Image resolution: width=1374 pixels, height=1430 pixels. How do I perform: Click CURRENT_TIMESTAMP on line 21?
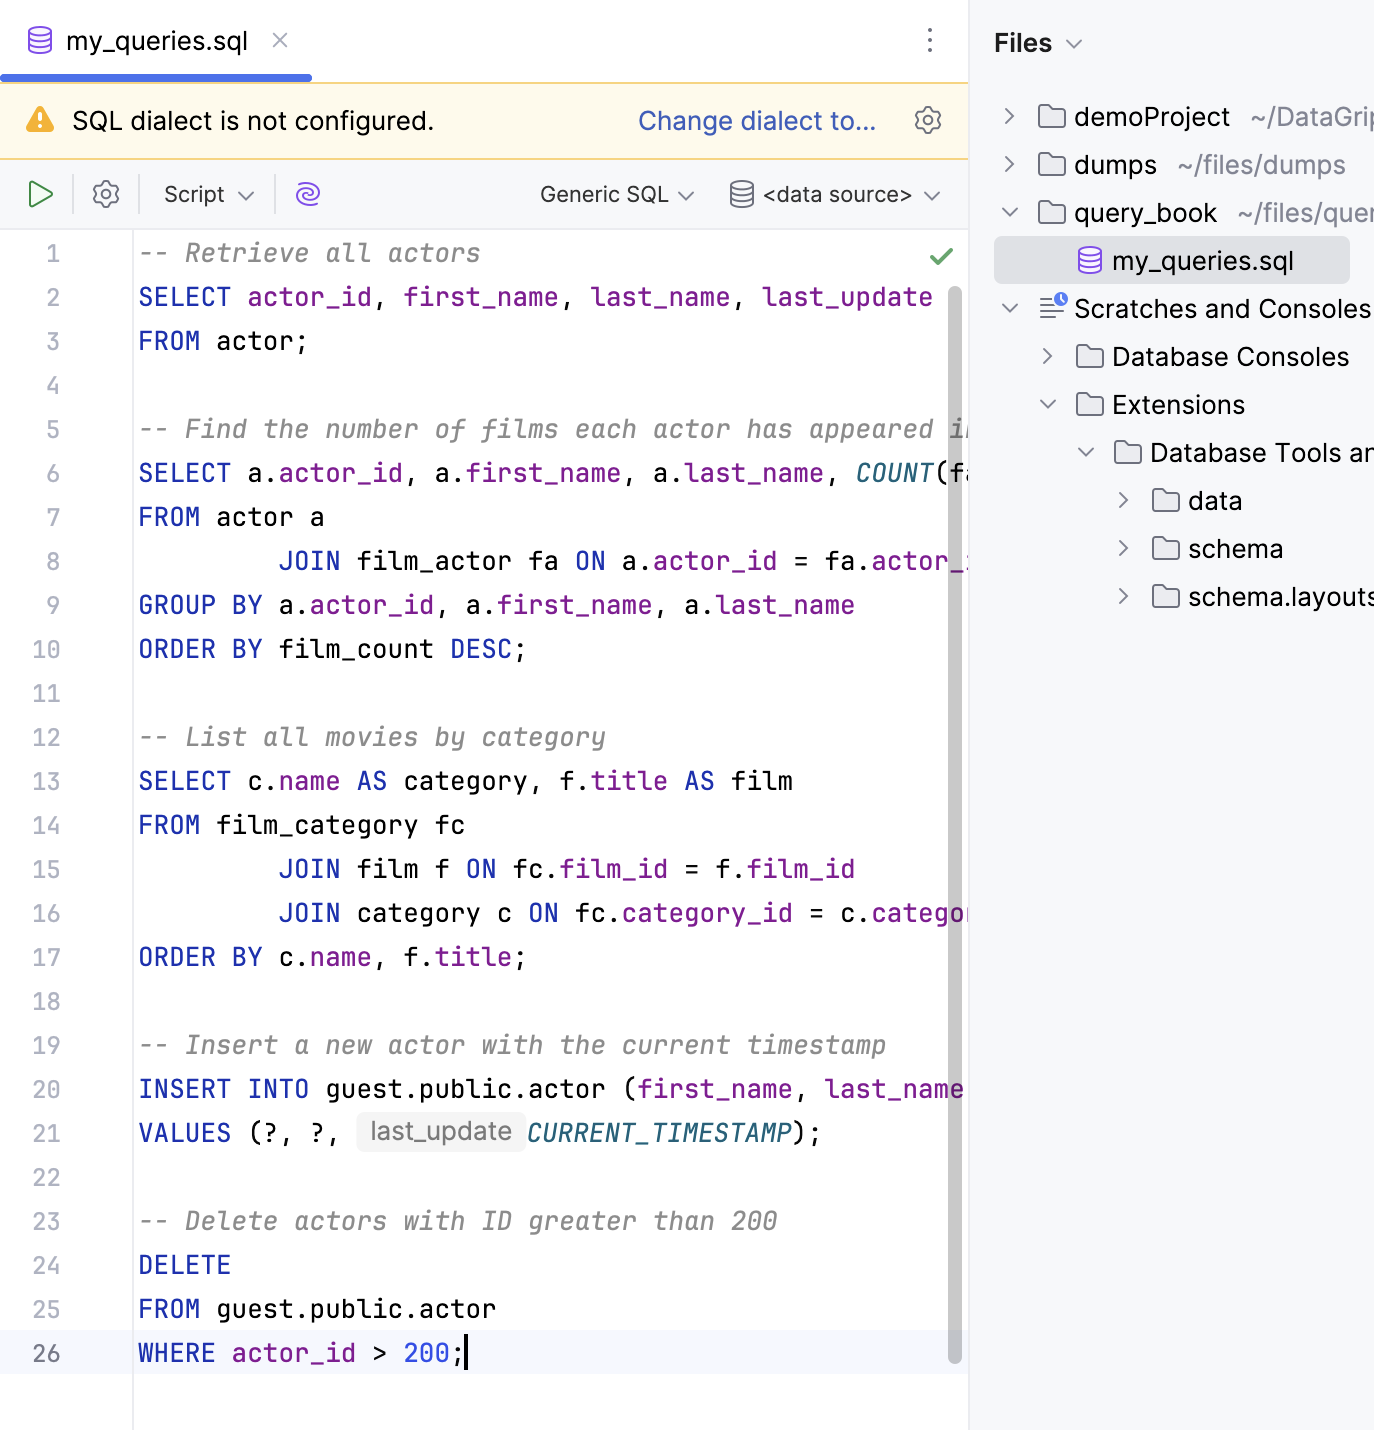[660, 1133]
